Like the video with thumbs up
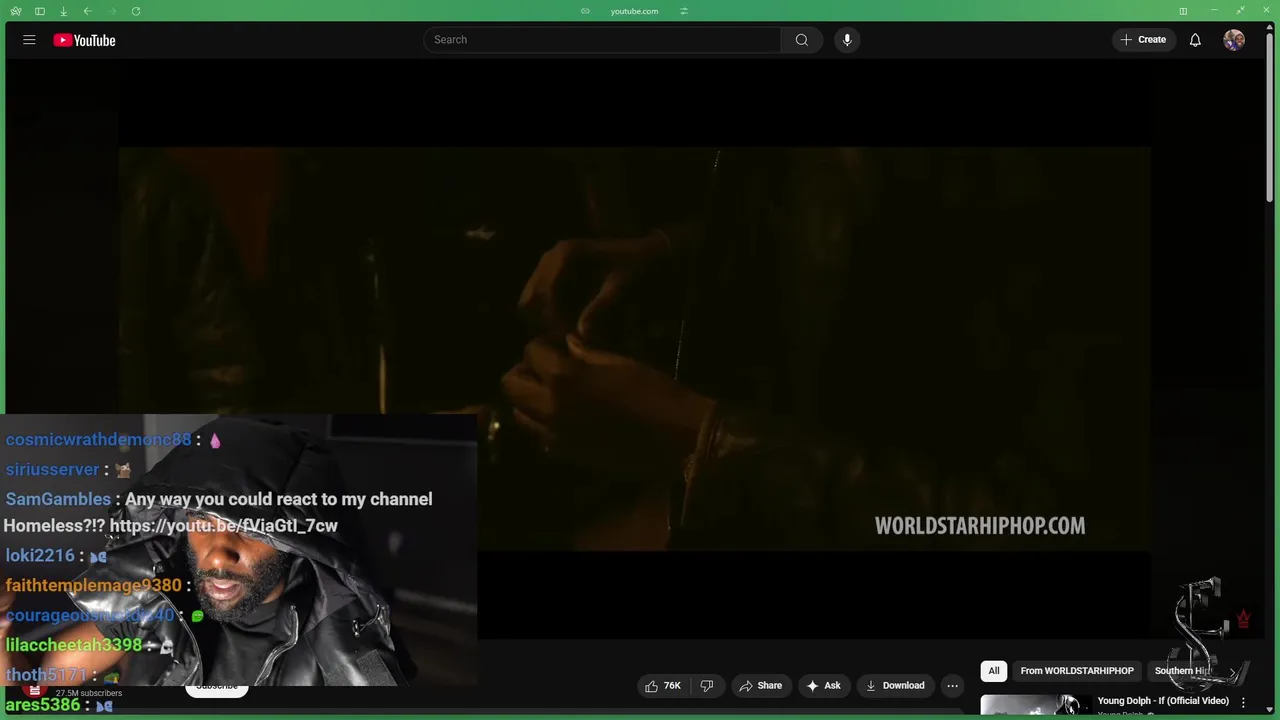 click(x=663, y=685)
